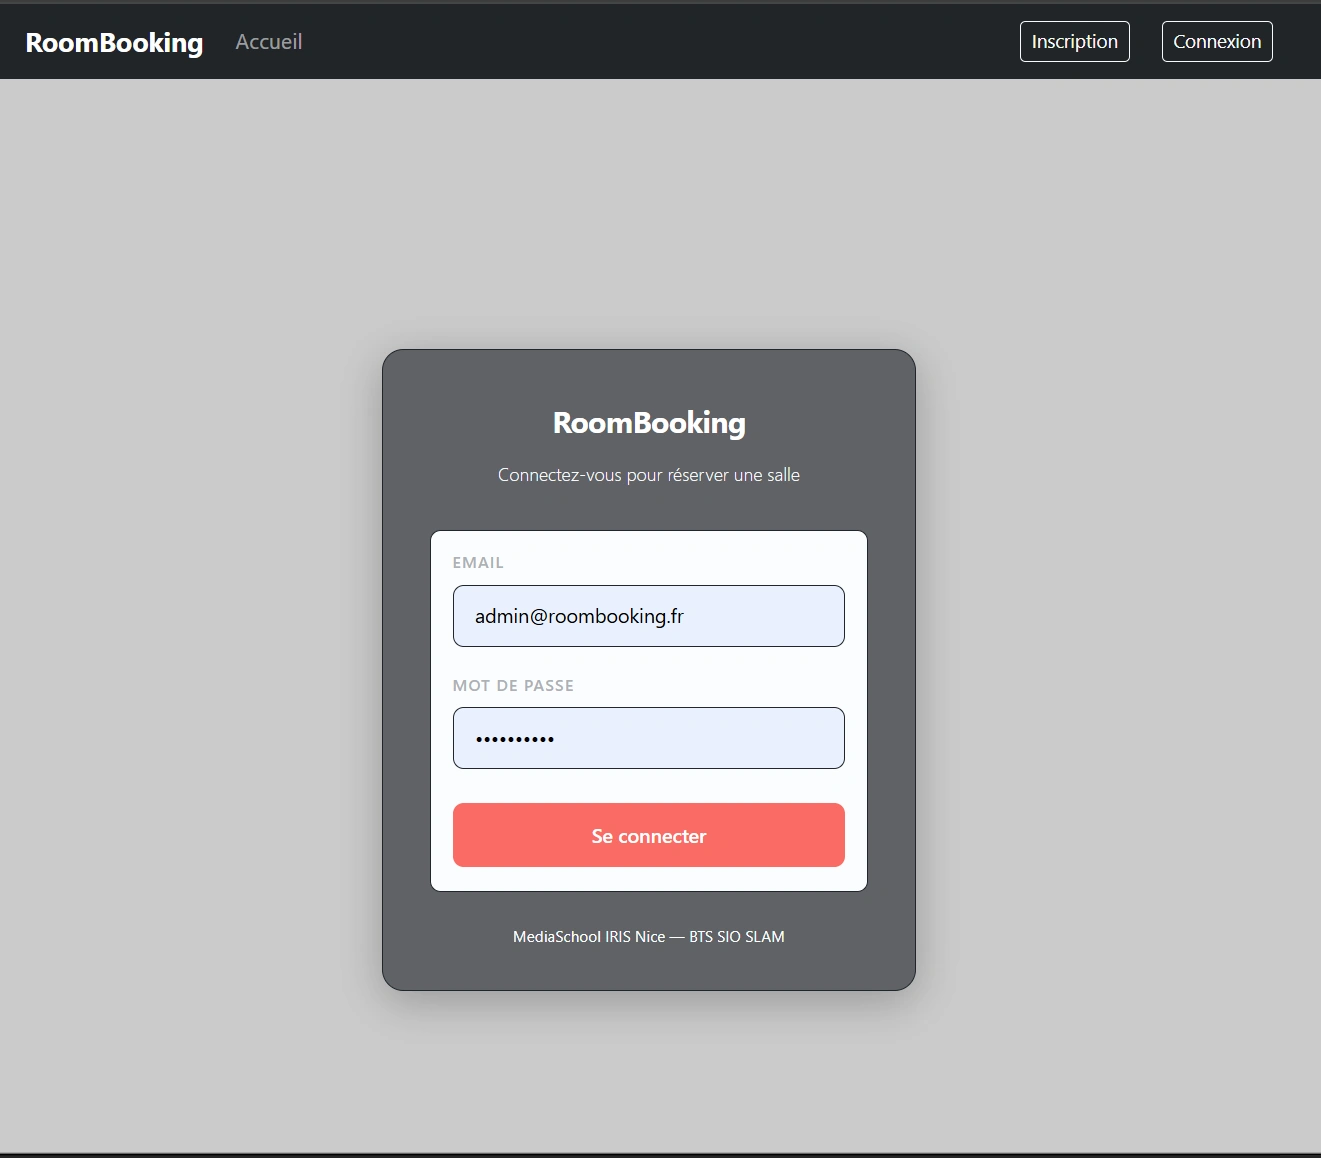Select the text admin@roombooking.fr

click(578, 616)
